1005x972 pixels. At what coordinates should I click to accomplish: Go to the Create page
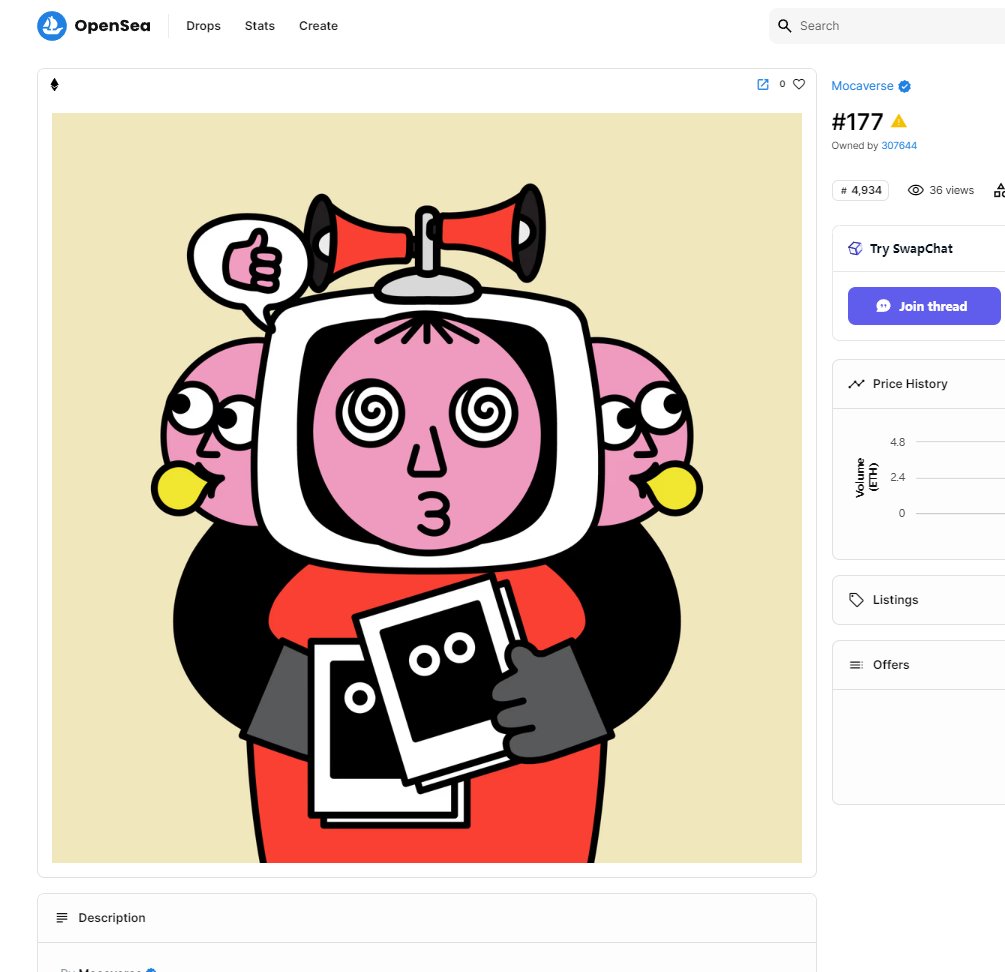coord(318,26)
